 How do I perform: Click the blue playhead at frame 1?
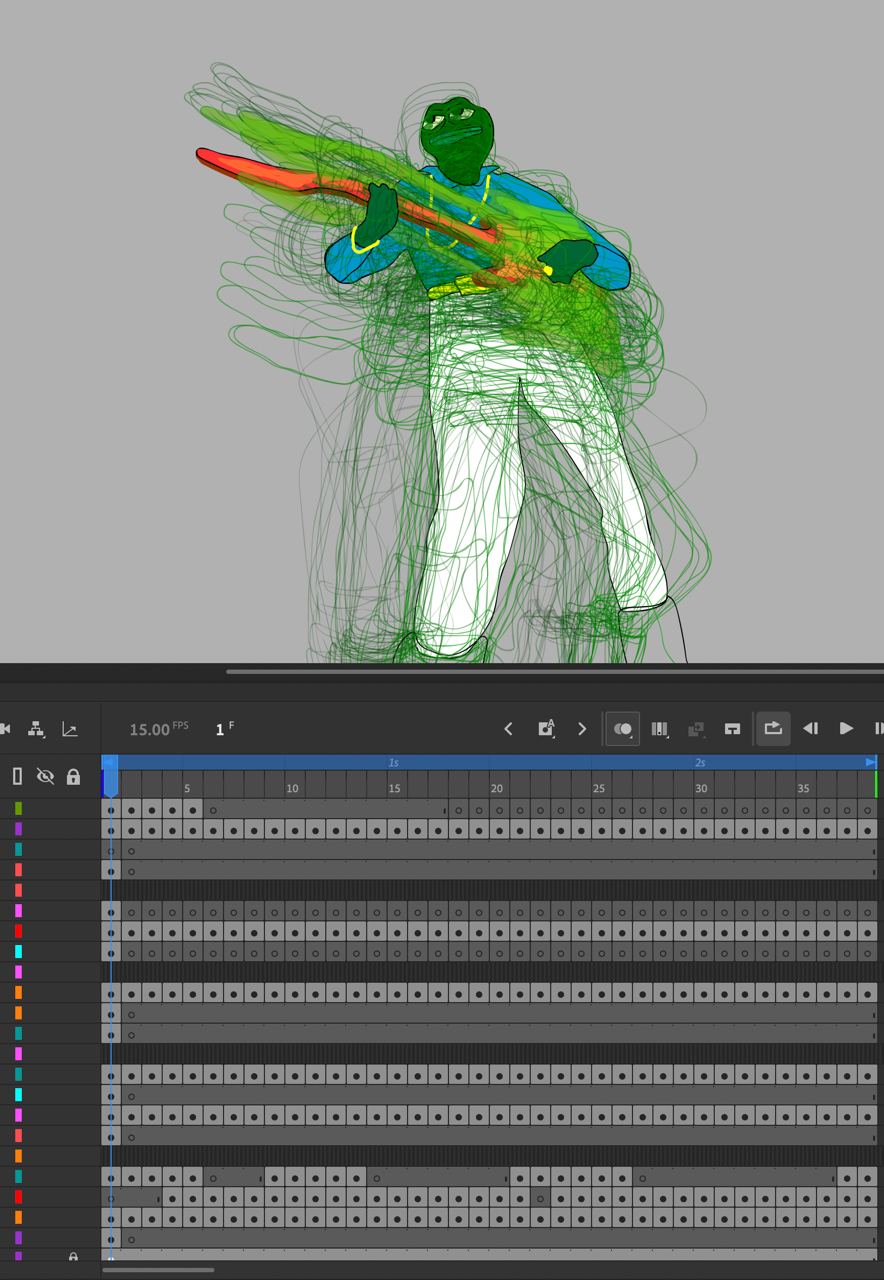click(111, 776)
